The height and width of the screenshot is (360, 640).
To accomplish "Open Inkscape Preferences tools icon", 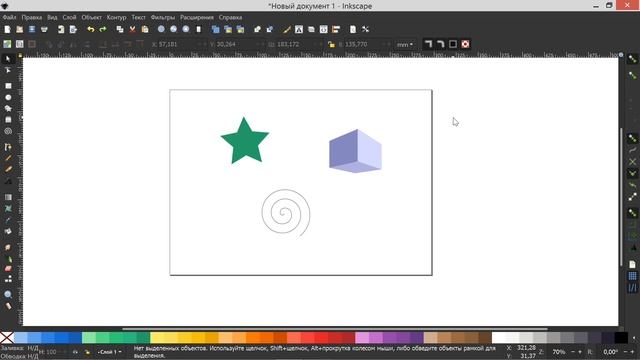I will click(x=365, y=29).
